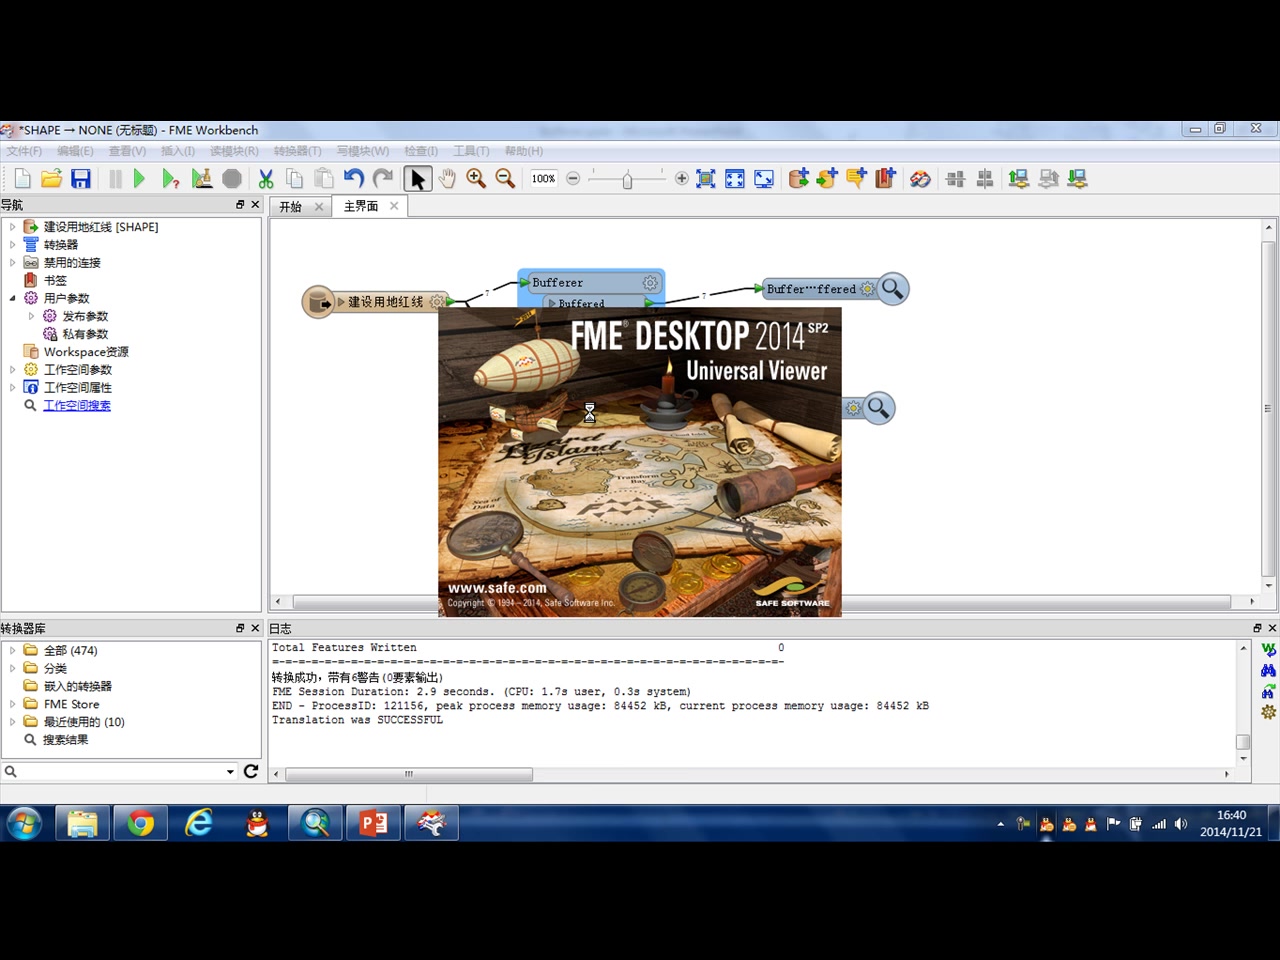The height and width of the screenshot is (960, 1280).
Task: Open the inspector magnifier on Buffer_ffered
Action: click(x=892, y=289)
